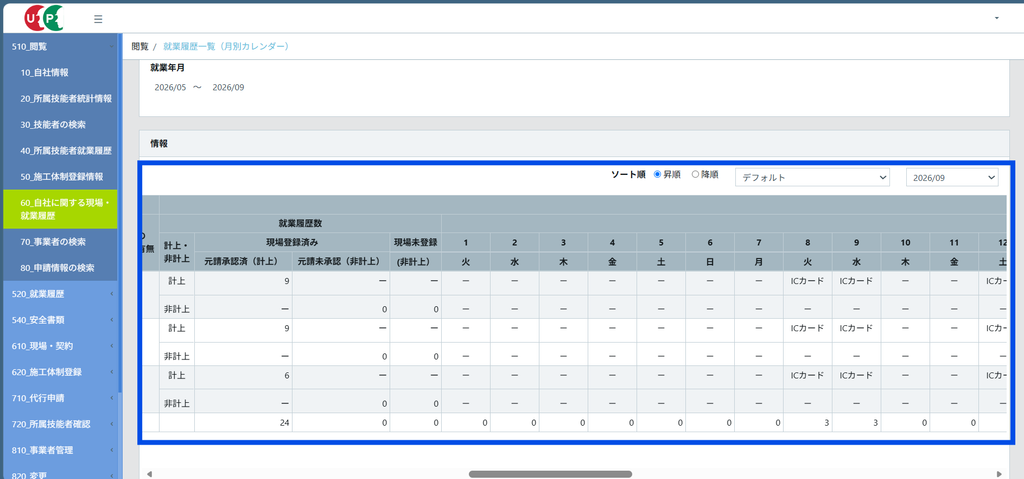
Task: Click the 現場未登録 column header
Action: coord(415,242)
